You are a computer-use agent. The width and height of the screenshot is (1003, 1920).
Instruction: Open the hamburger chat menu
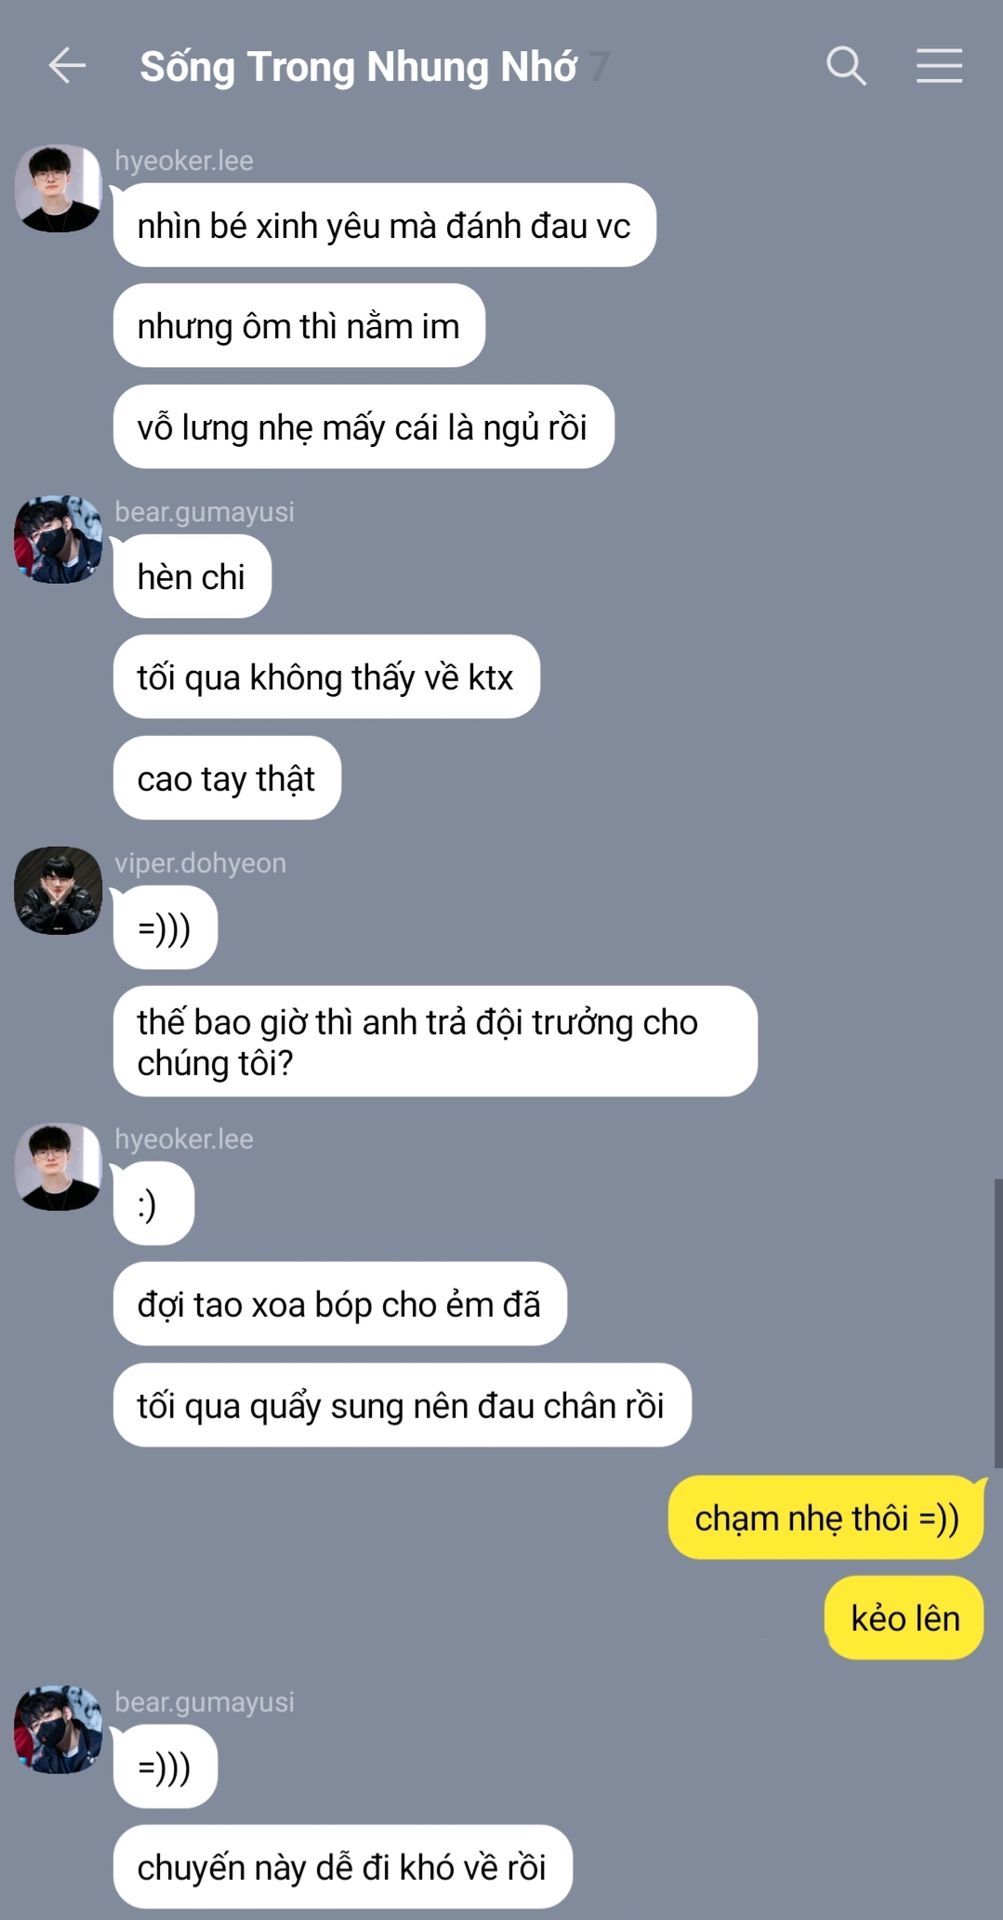[x=939, y=66]
